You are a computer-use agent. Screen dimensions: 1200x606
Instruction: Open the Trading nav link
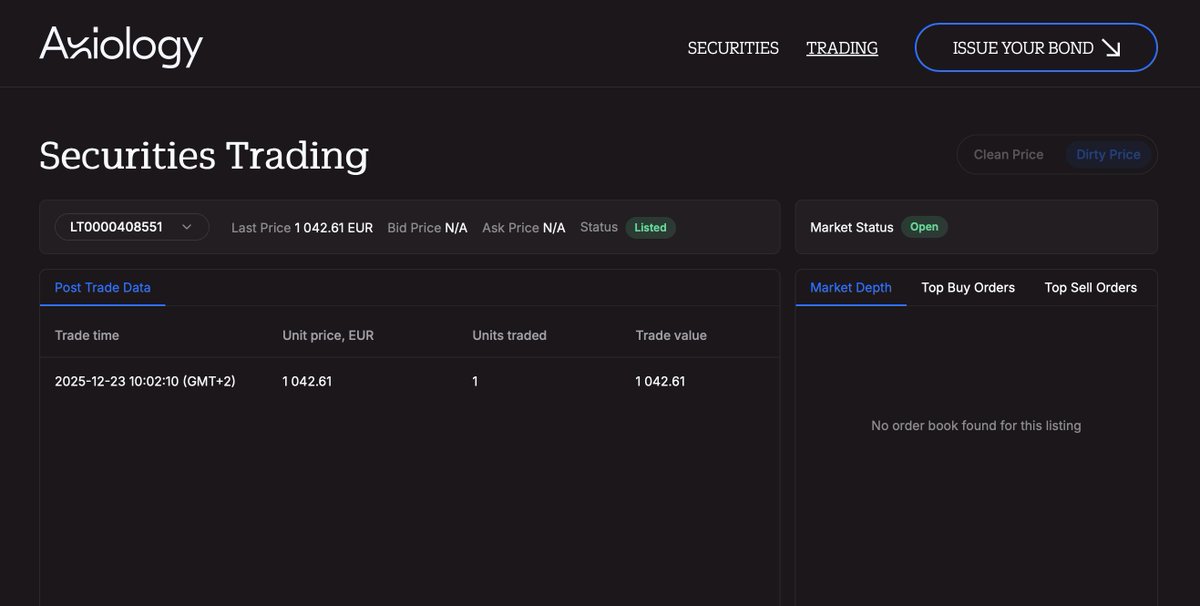point(842,48)
